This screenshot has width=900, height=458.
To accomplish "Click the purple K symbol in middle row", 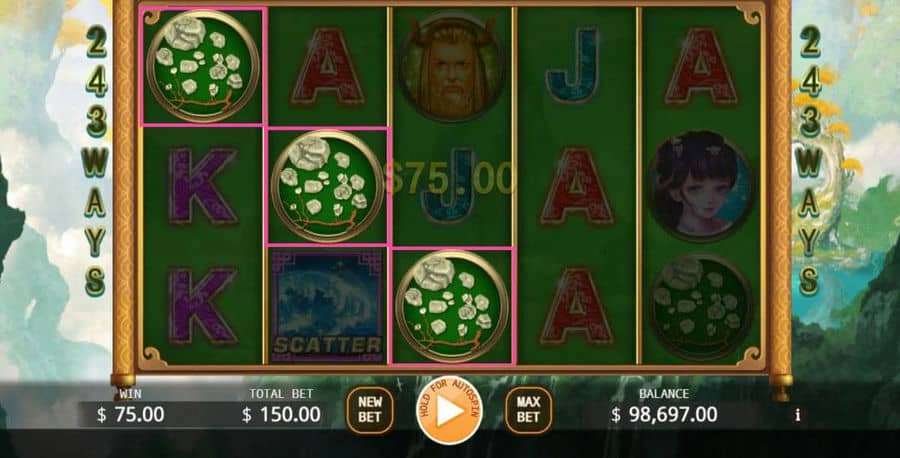I will 202,186.
